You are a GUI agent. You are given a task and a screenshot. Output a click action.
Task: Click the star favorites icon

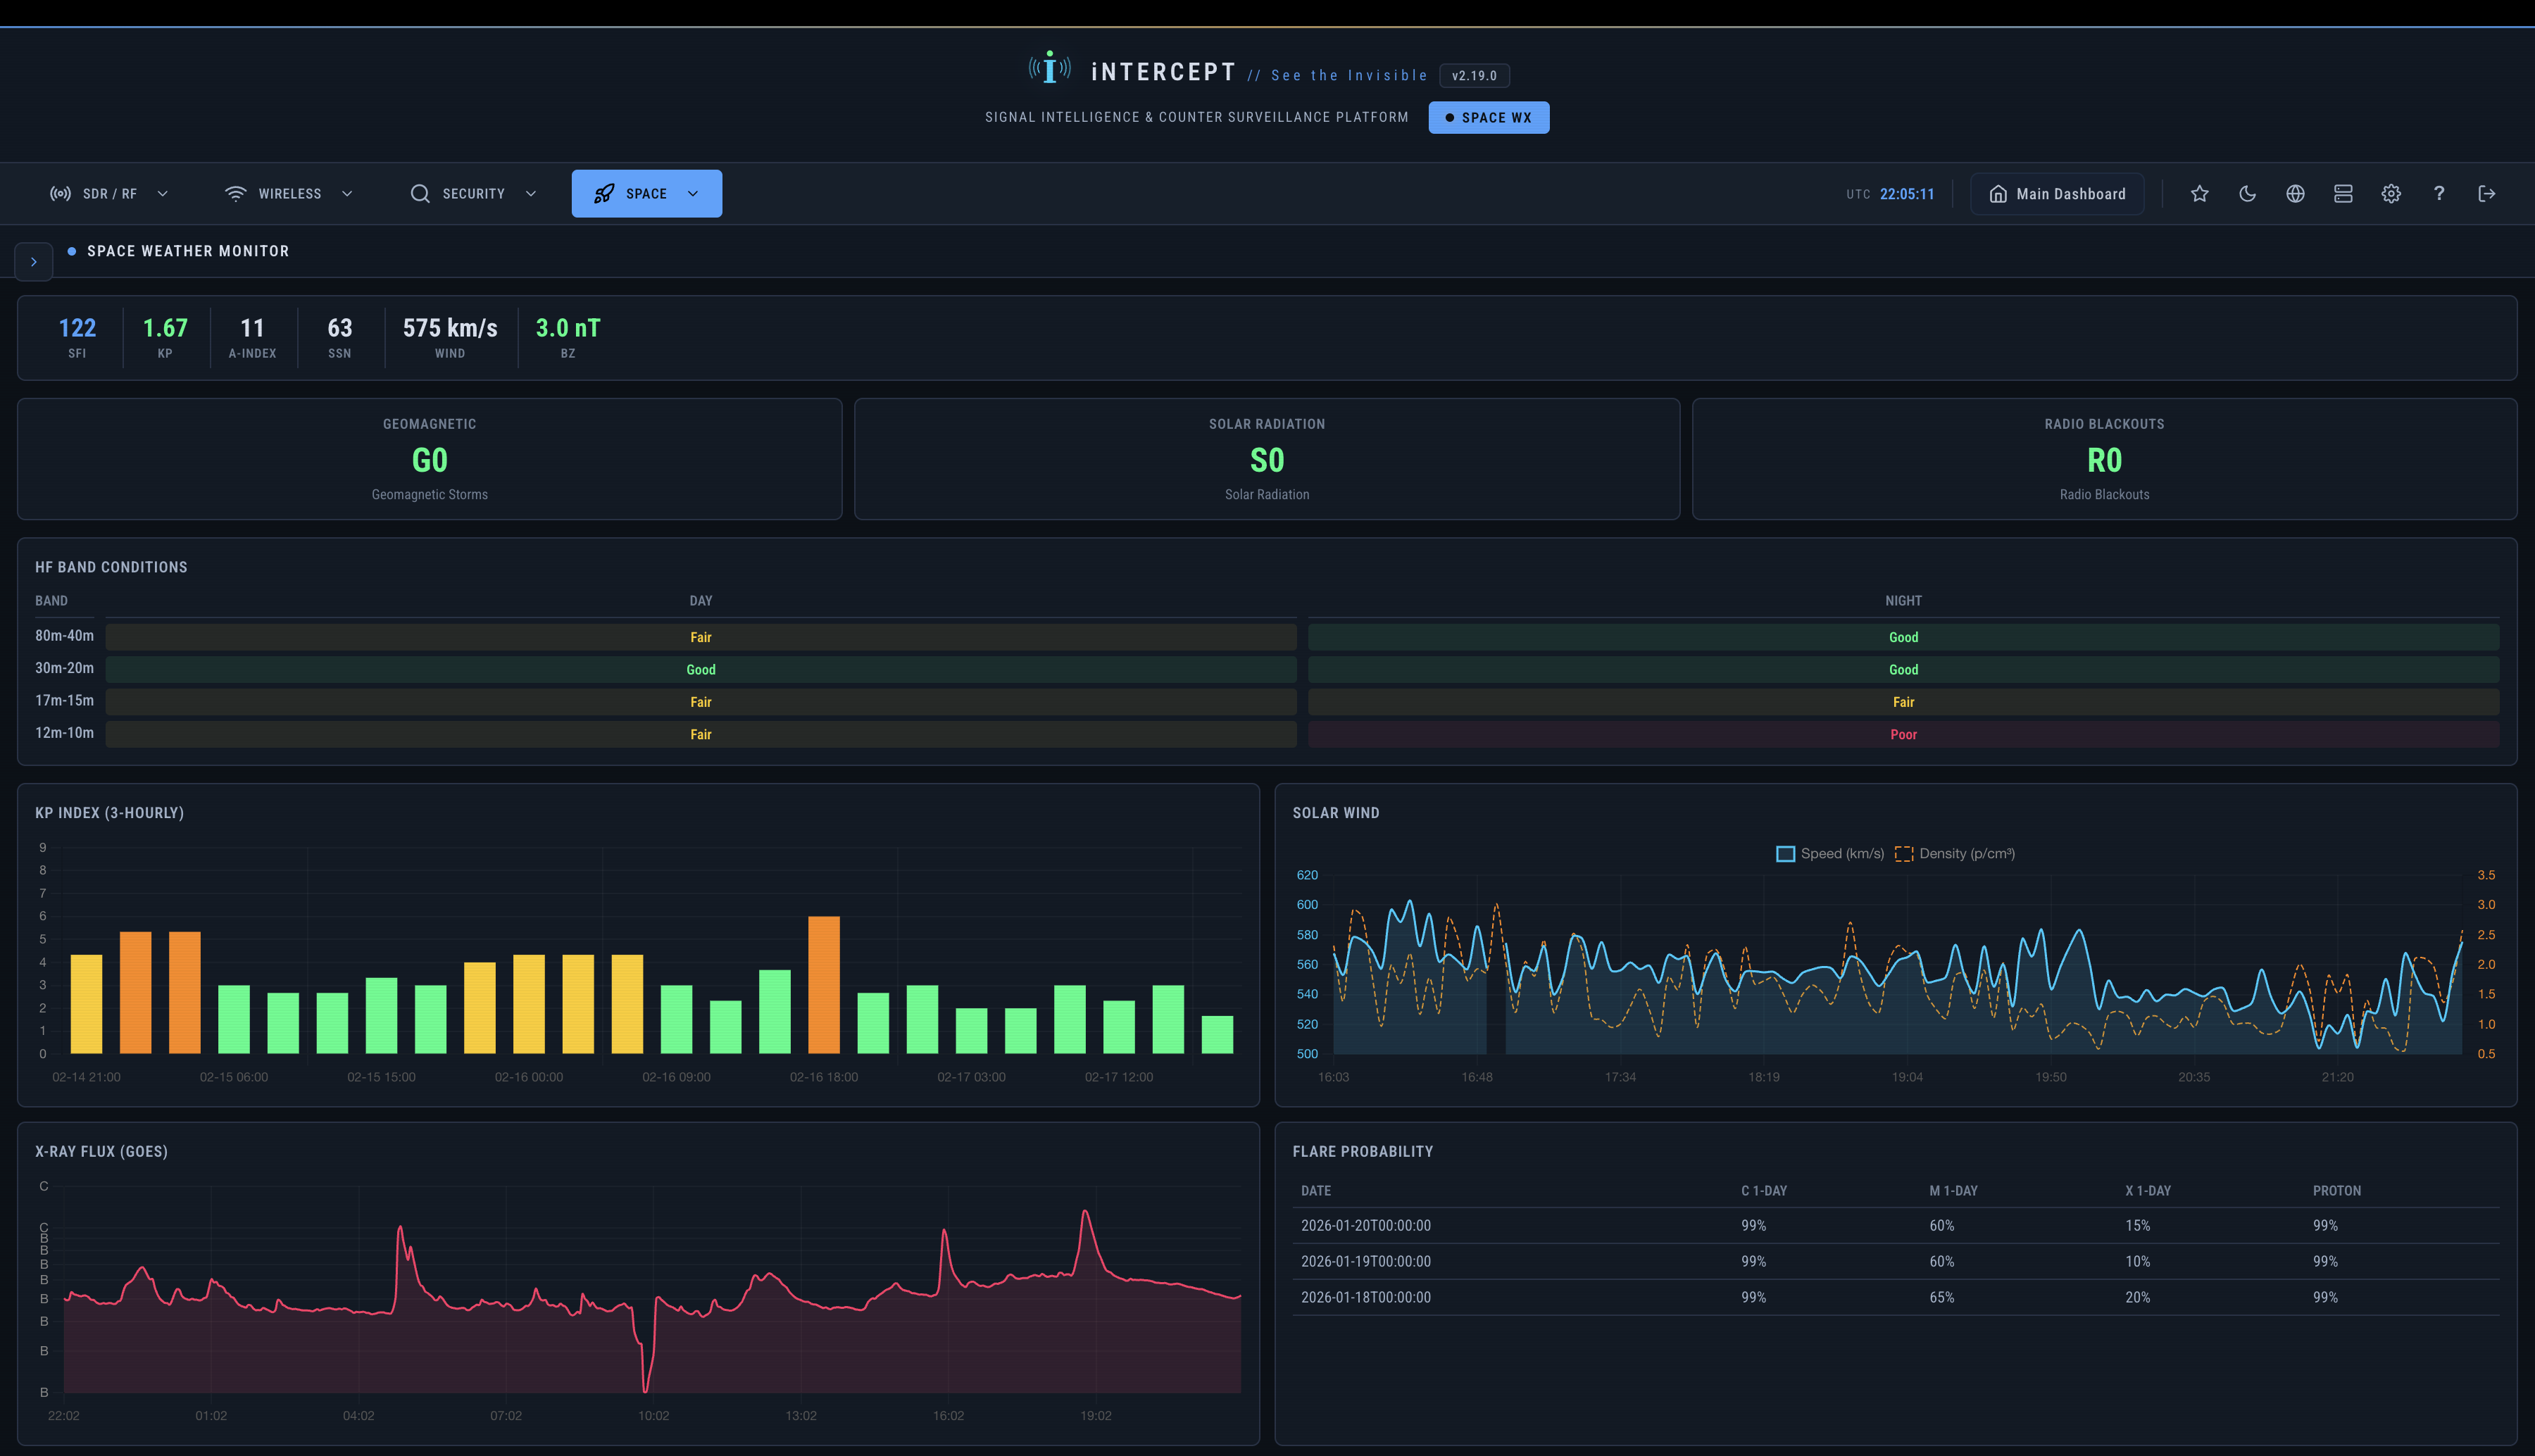pyautogui.click(x=2199, y=193)
